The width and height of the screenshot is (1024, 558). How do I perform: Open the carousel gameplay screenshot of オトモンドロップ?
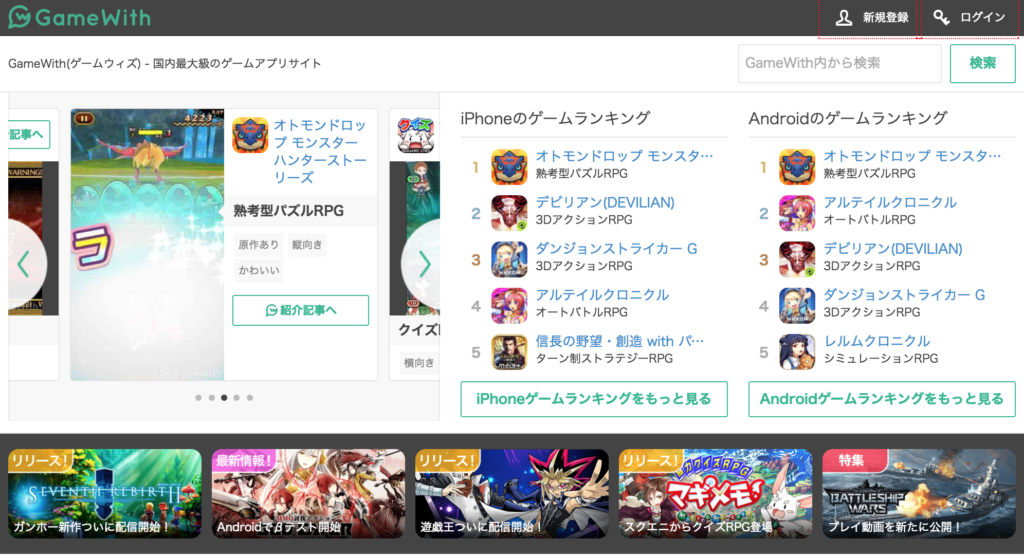click(148, 244)
